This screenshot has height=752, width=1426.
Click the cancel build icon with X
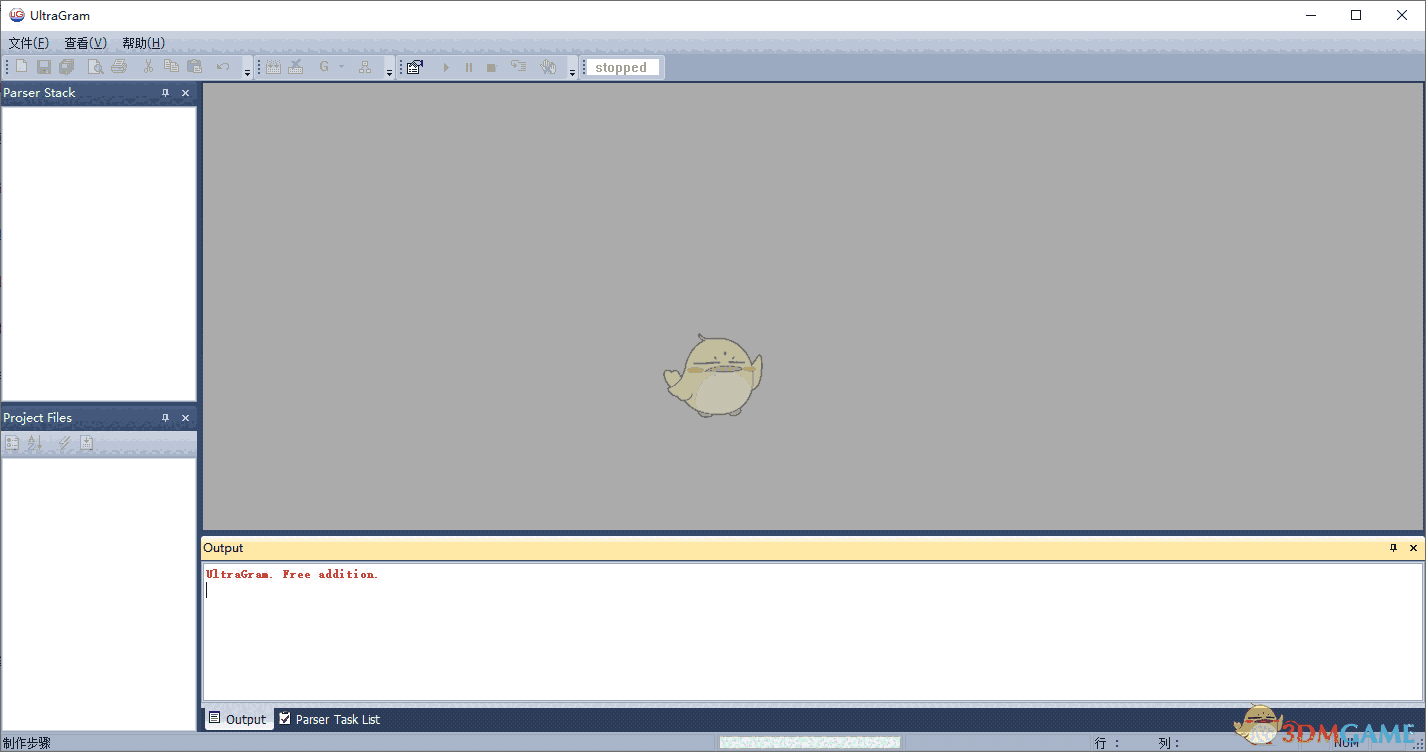click(296, 67)
